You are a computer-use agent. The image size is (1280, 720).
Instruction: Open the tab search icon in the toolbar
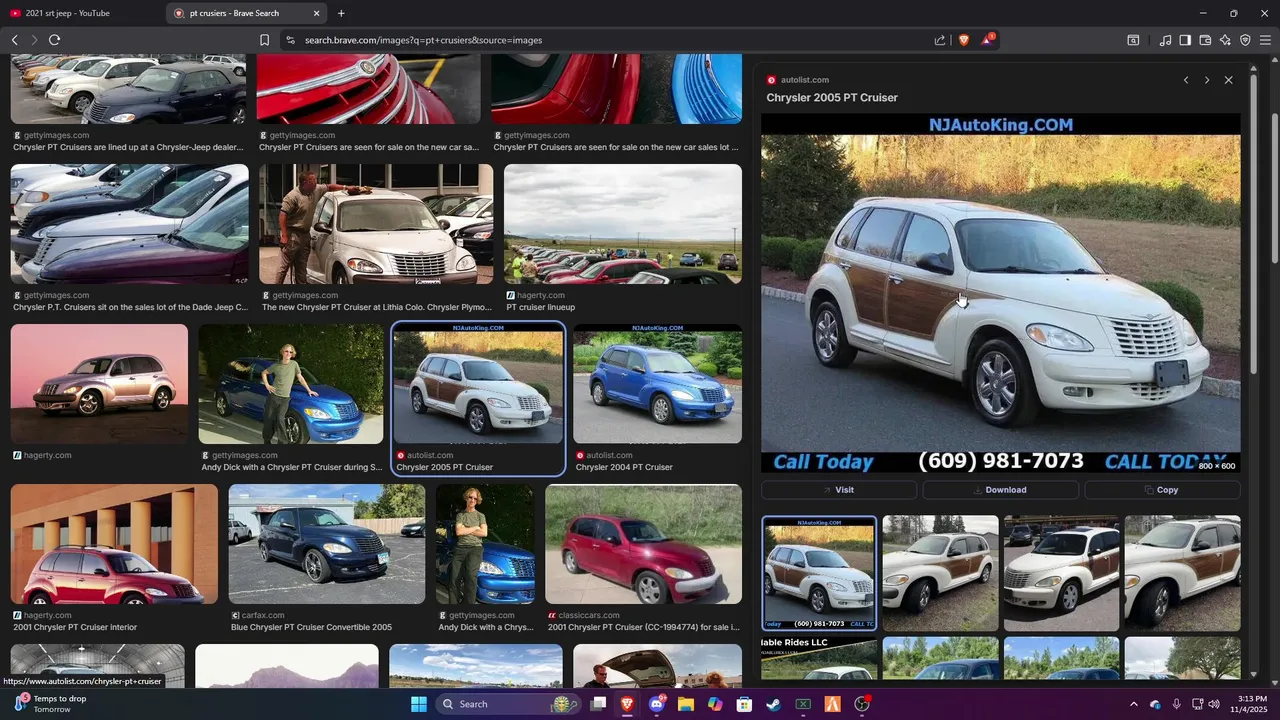[1133, 40]
